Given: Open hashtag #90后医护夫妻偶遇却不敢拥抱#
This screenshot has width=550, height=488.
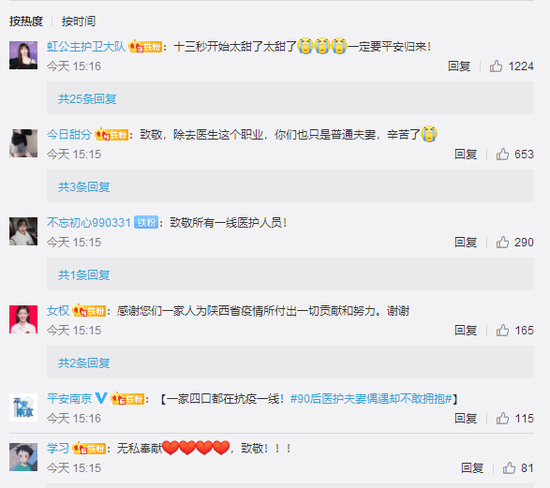Looking at the screenshot, I should 371,399.
